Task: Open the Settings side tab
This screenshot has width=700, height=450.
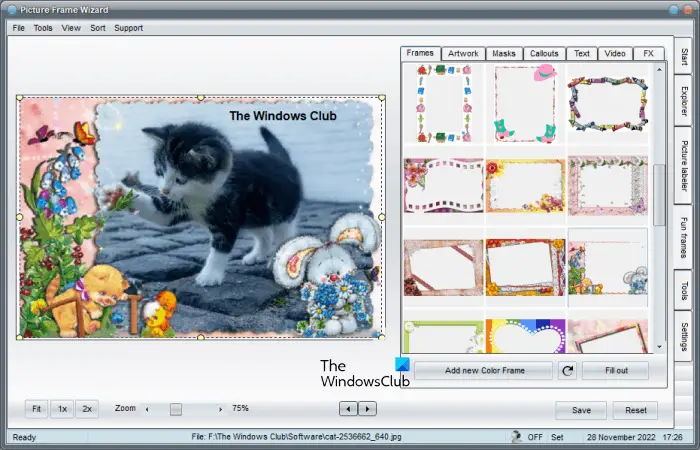Action: pos(683,337)
